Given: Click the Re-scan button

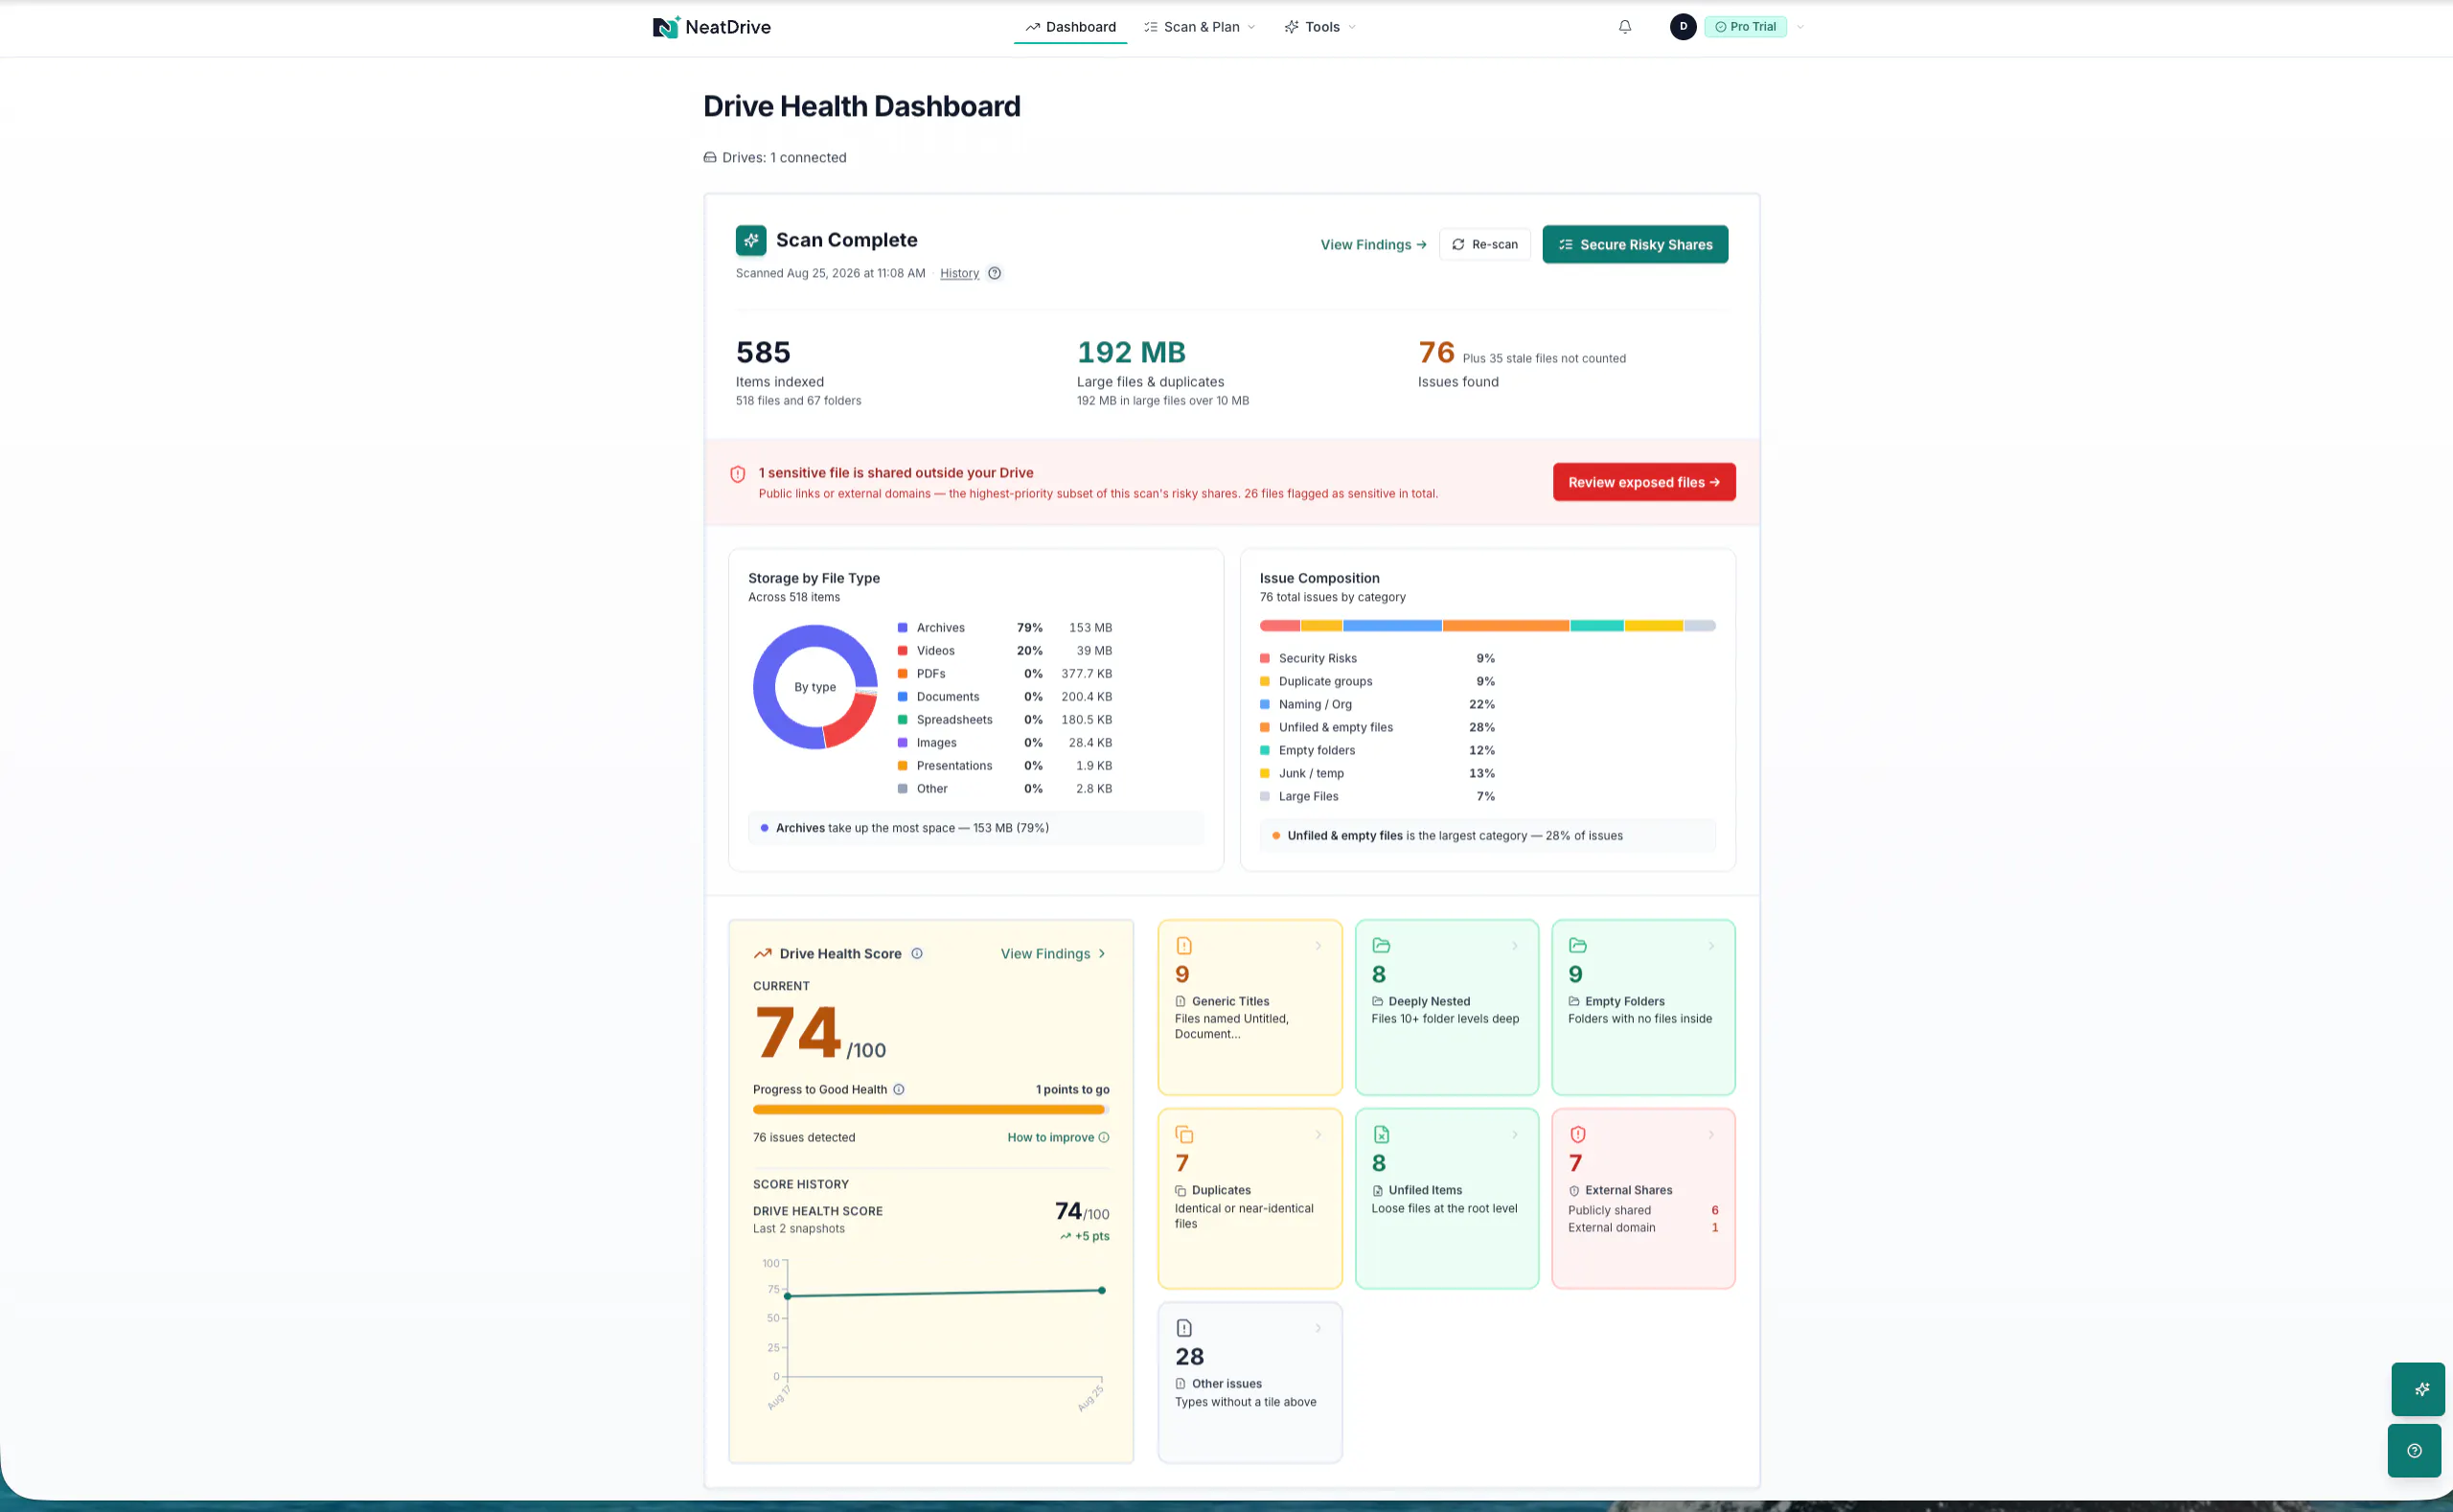Looking at the screenshot, I should [1484, 245].
